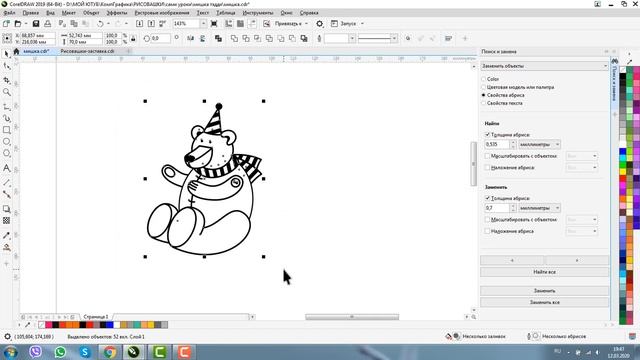Select the Crop tool
The height and width of the screenshot is (360, 640).
(7, 80)
